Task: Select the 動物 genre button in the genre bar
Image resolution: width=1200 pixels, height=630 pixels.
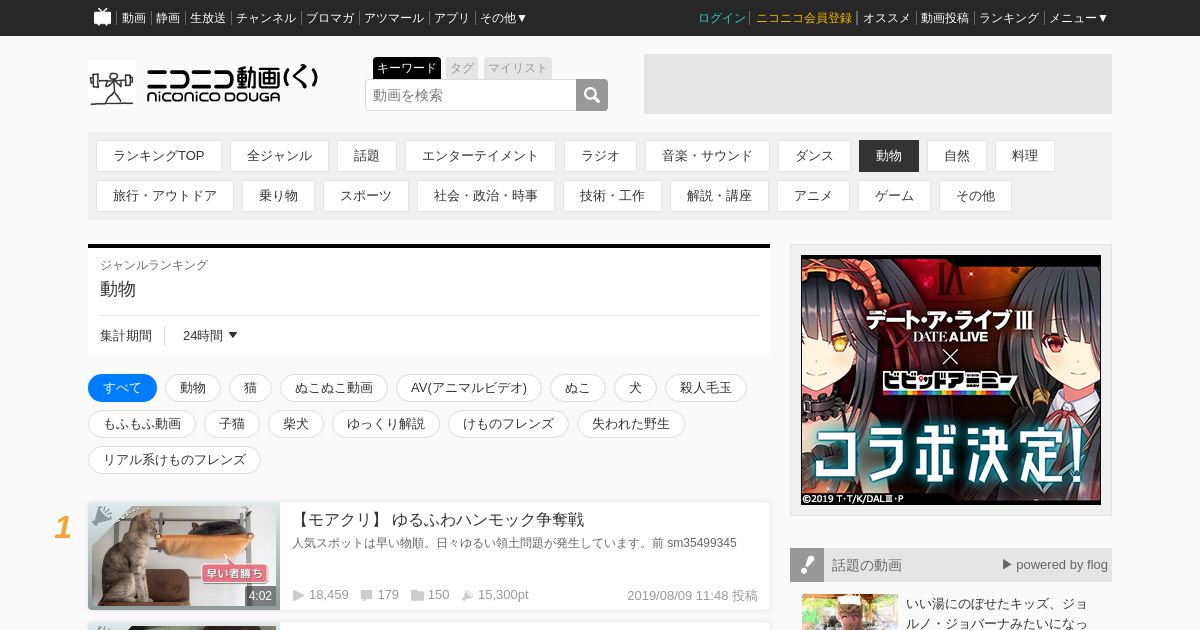Action: tap(889, 156)
